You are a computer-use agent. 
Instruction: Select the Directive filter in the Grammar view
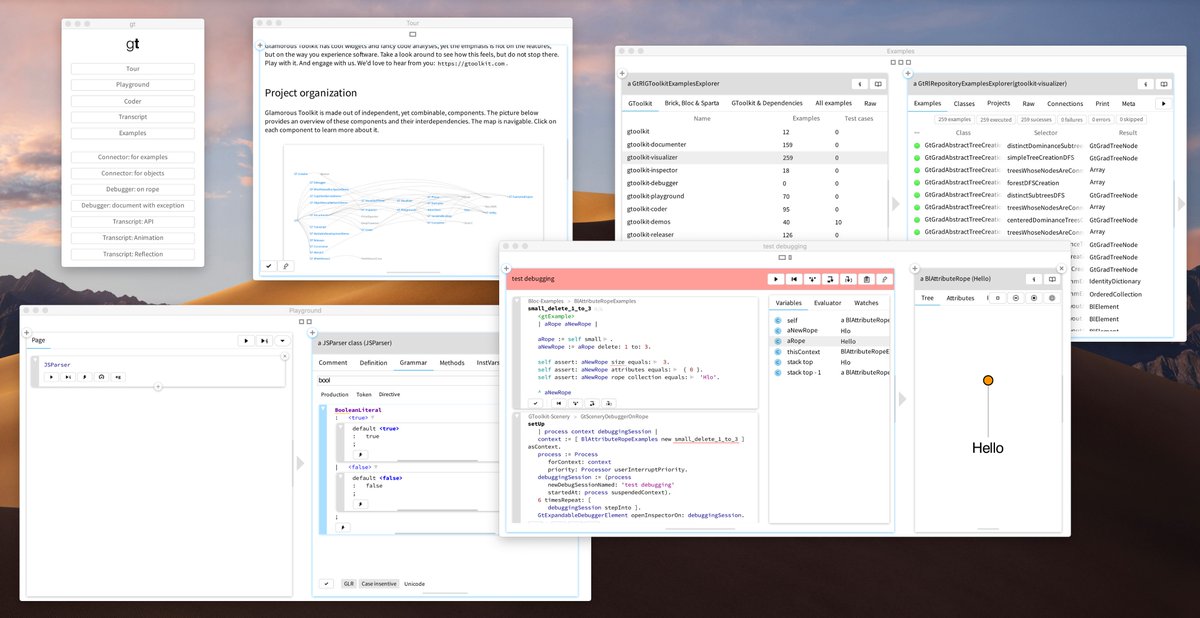pyautogui.click(x=389, y=394)
